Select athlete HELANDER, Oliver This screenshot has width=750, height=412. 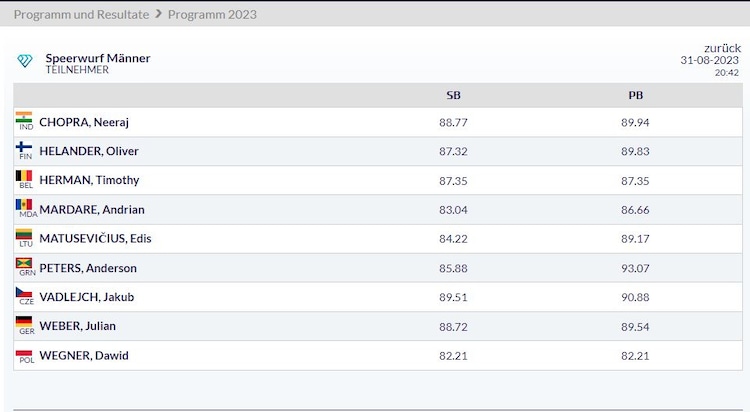click(x=89, y=152)
